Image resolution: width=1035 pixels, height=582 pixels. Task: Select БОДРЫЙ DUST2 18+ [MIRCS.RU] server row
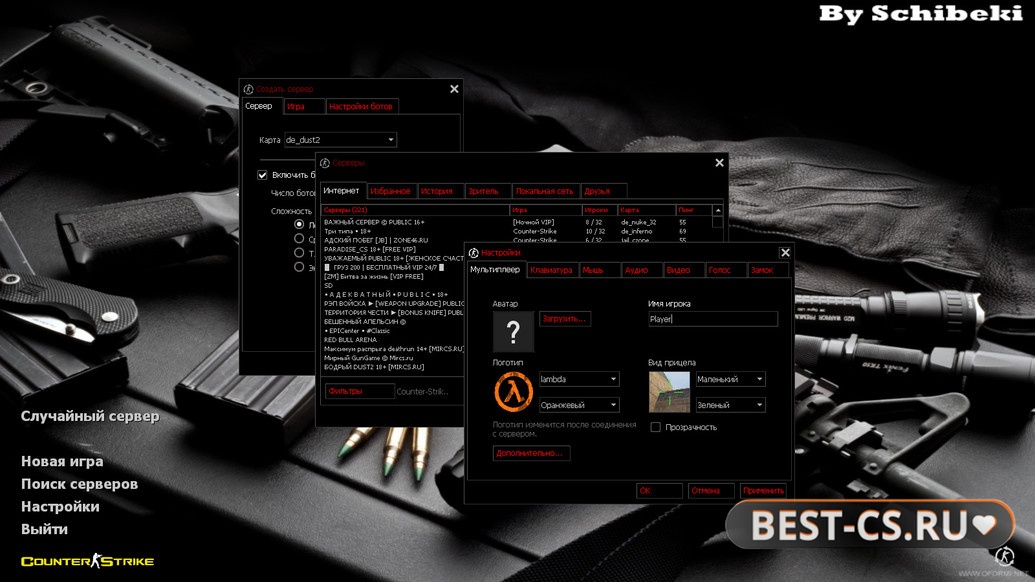[x=393, y=367]
